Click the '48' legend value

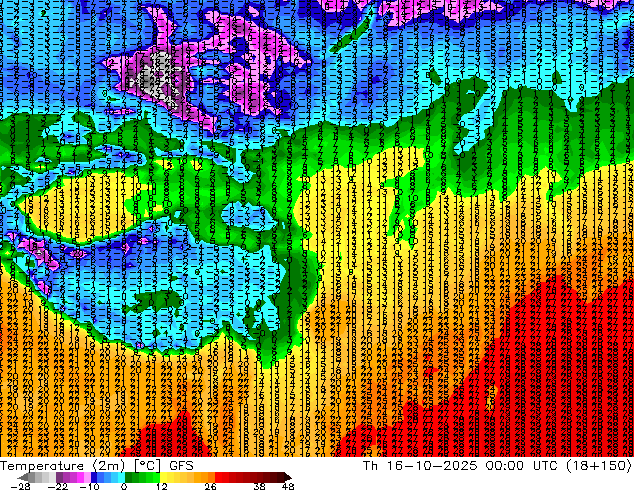pyautogui.click(x=288, y=486)
